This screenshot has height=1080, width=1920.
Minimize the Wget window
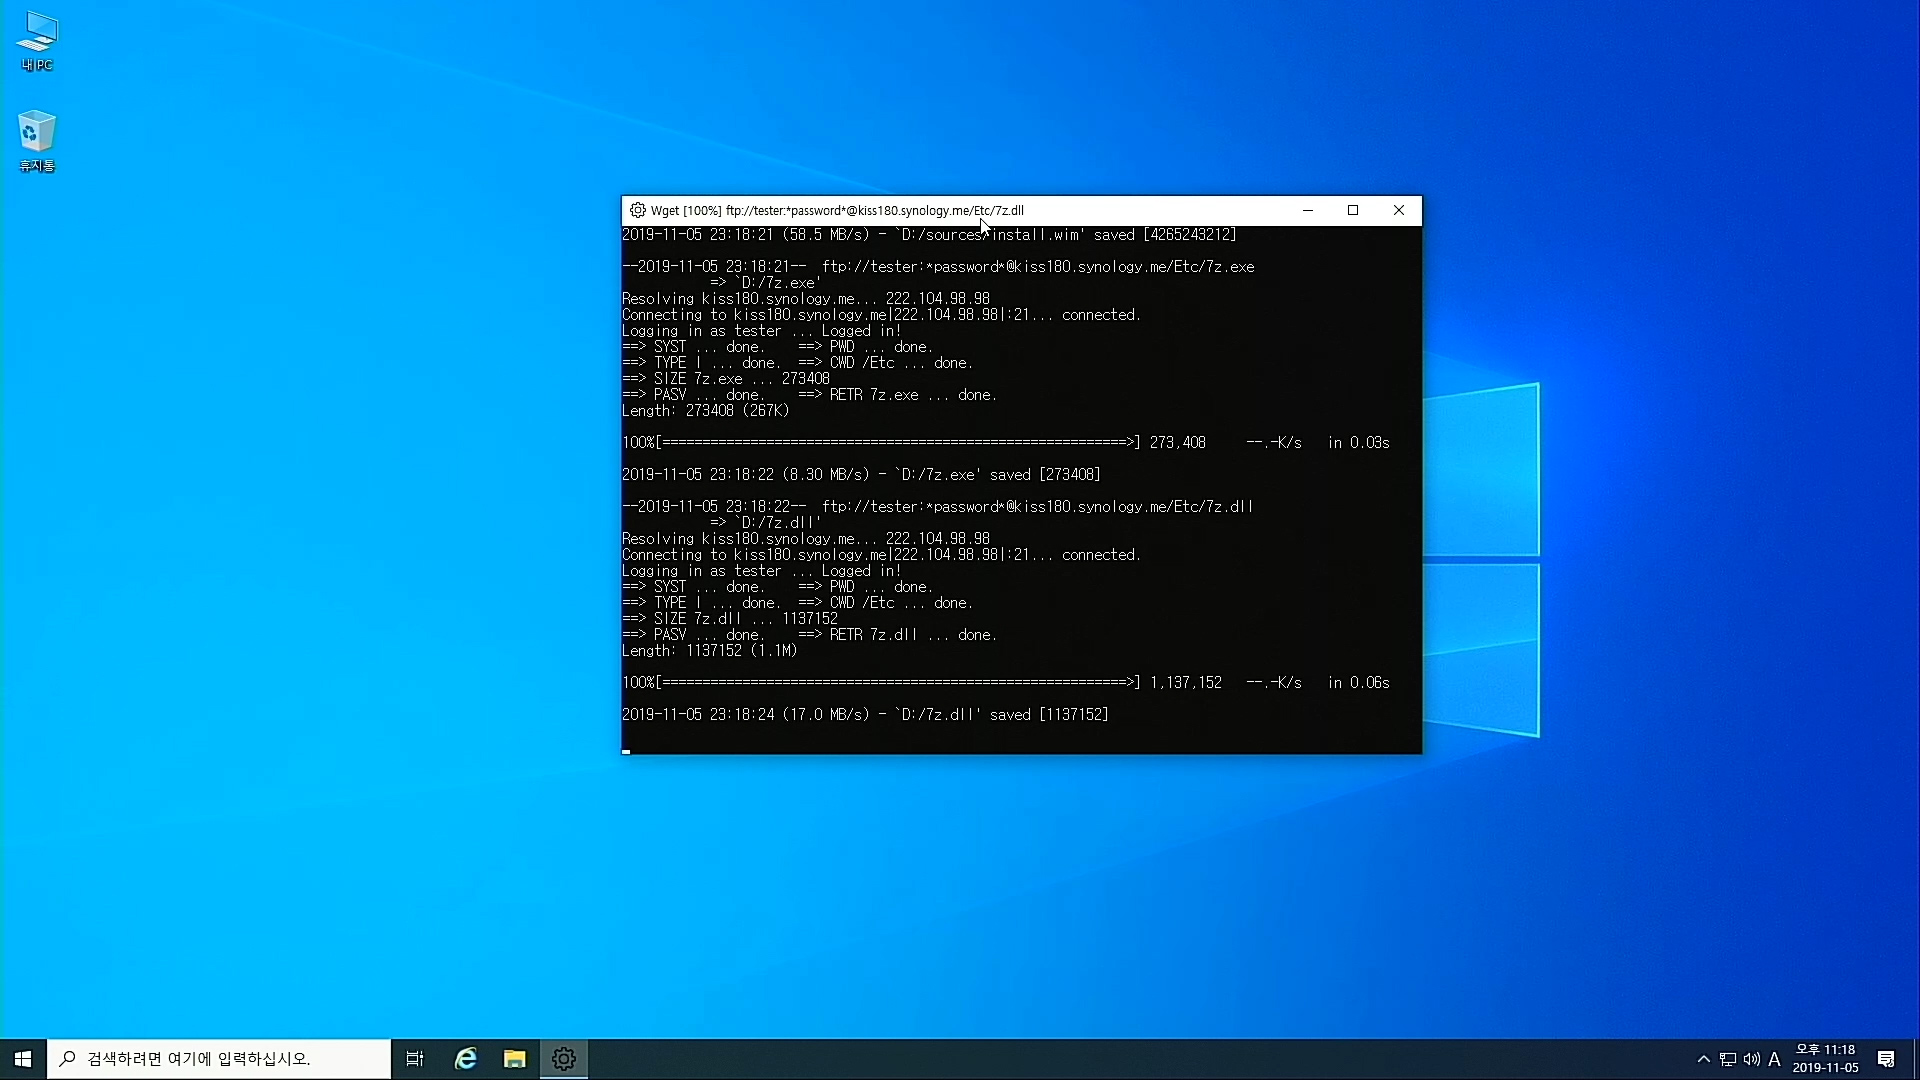(1307, 210)
